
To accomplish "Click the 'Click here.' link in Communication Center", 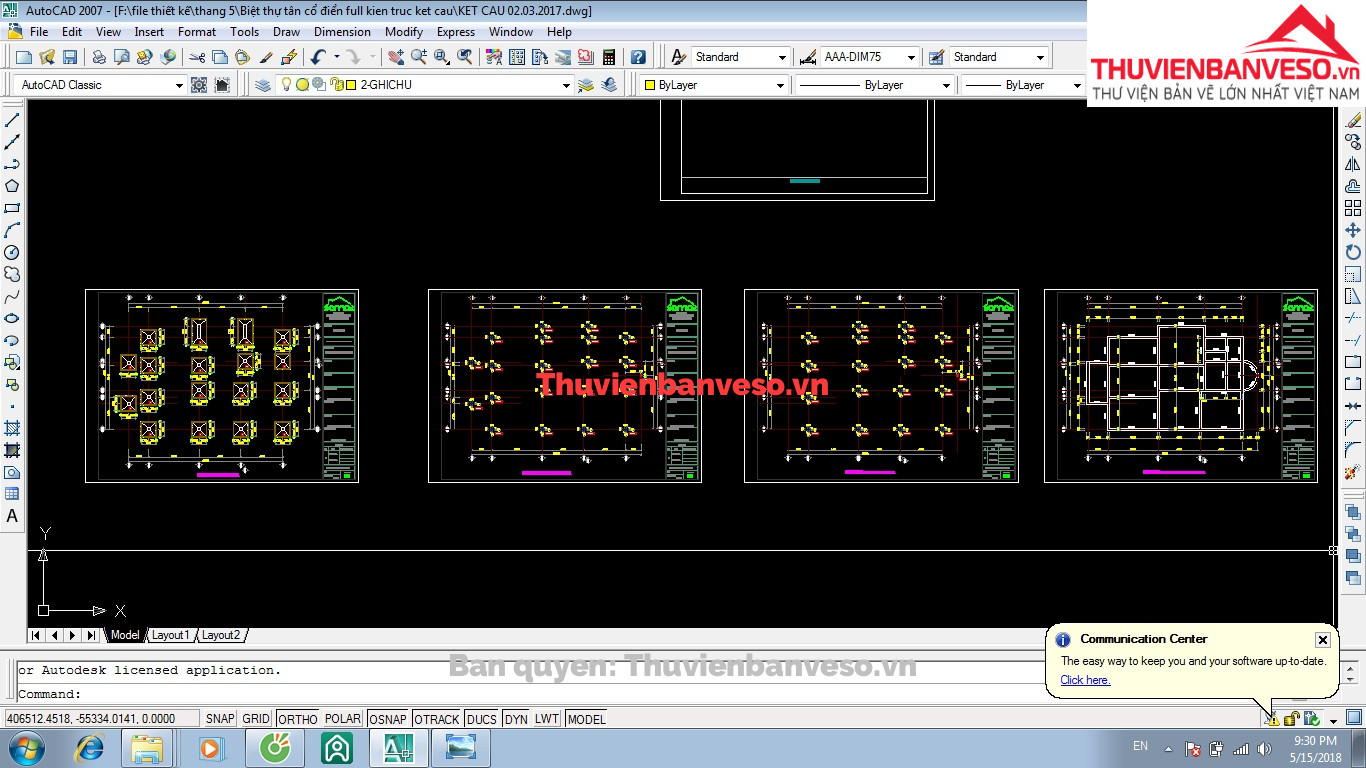I will pyautogui.click(x=1085, y=680).
